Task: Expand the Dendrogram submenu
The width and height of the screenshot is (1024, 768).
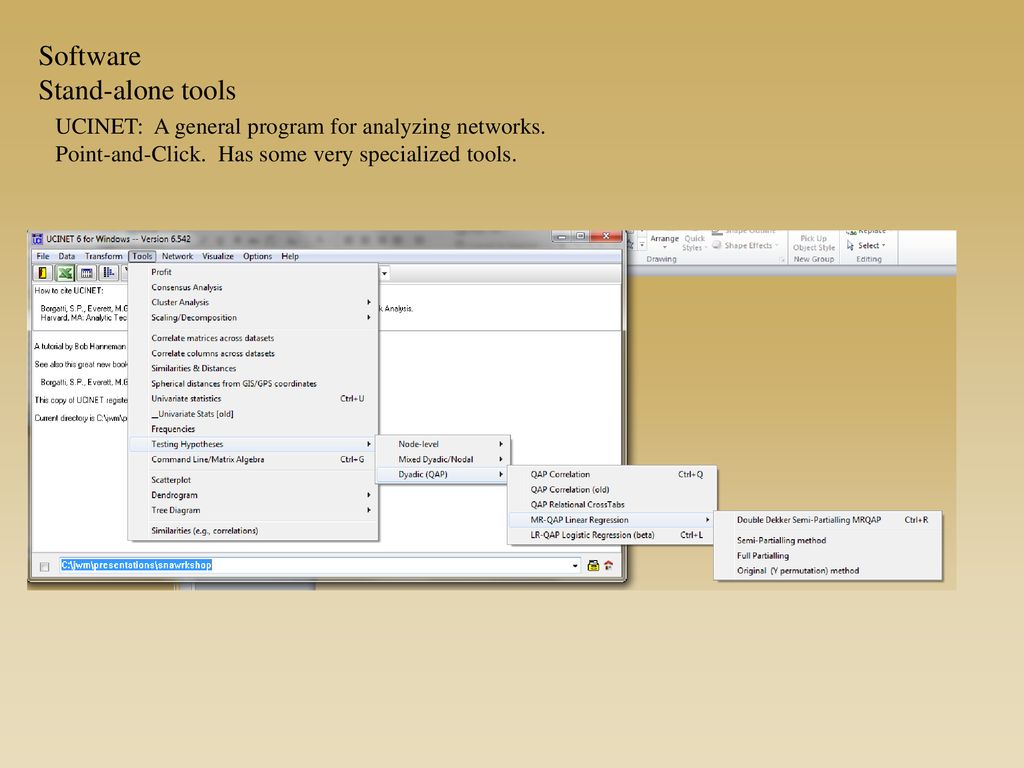Action: pyautogui.click(x=368, y=495)
